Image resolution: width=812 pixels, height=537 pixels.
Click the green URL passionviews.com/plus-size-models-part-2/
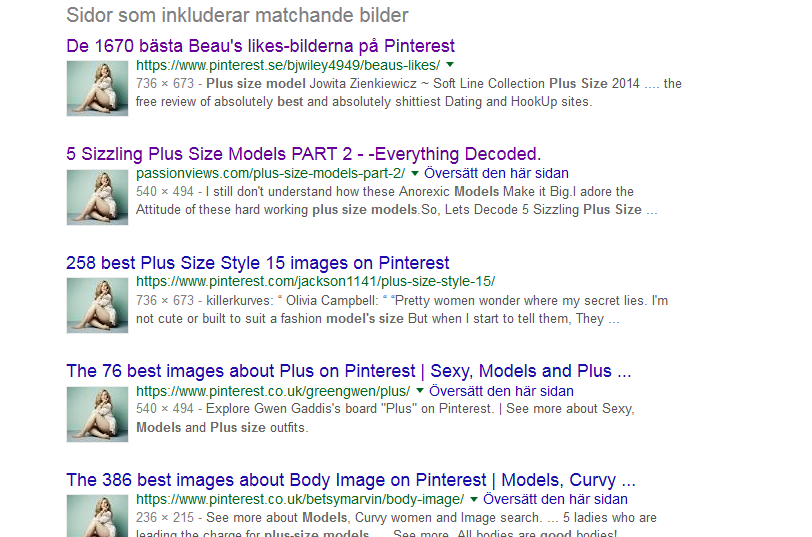[270, 173]
